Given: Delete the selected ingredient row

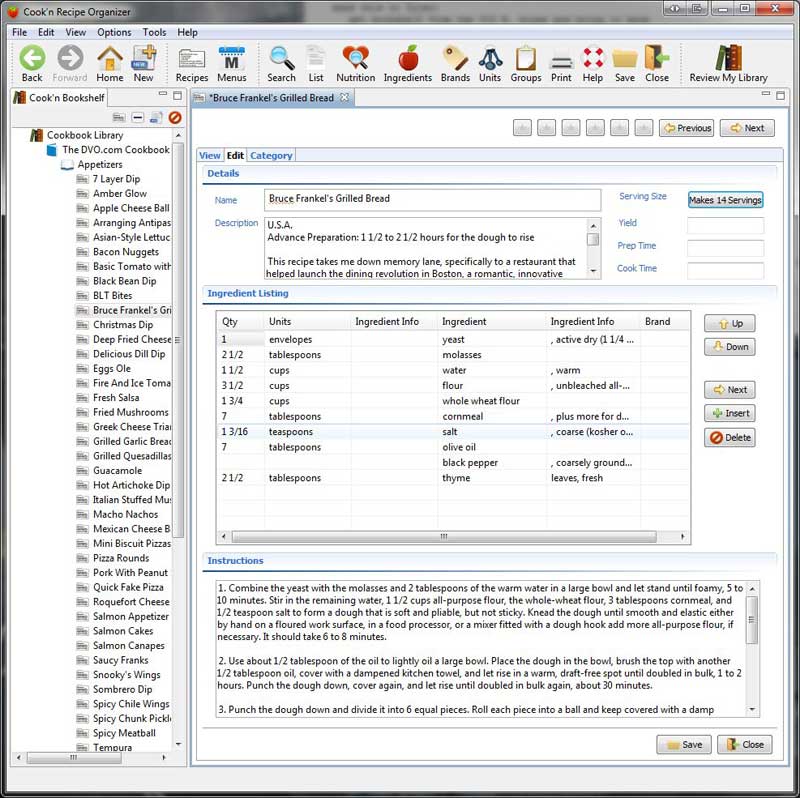Looking at the screenshot, I should coord(730,438).
